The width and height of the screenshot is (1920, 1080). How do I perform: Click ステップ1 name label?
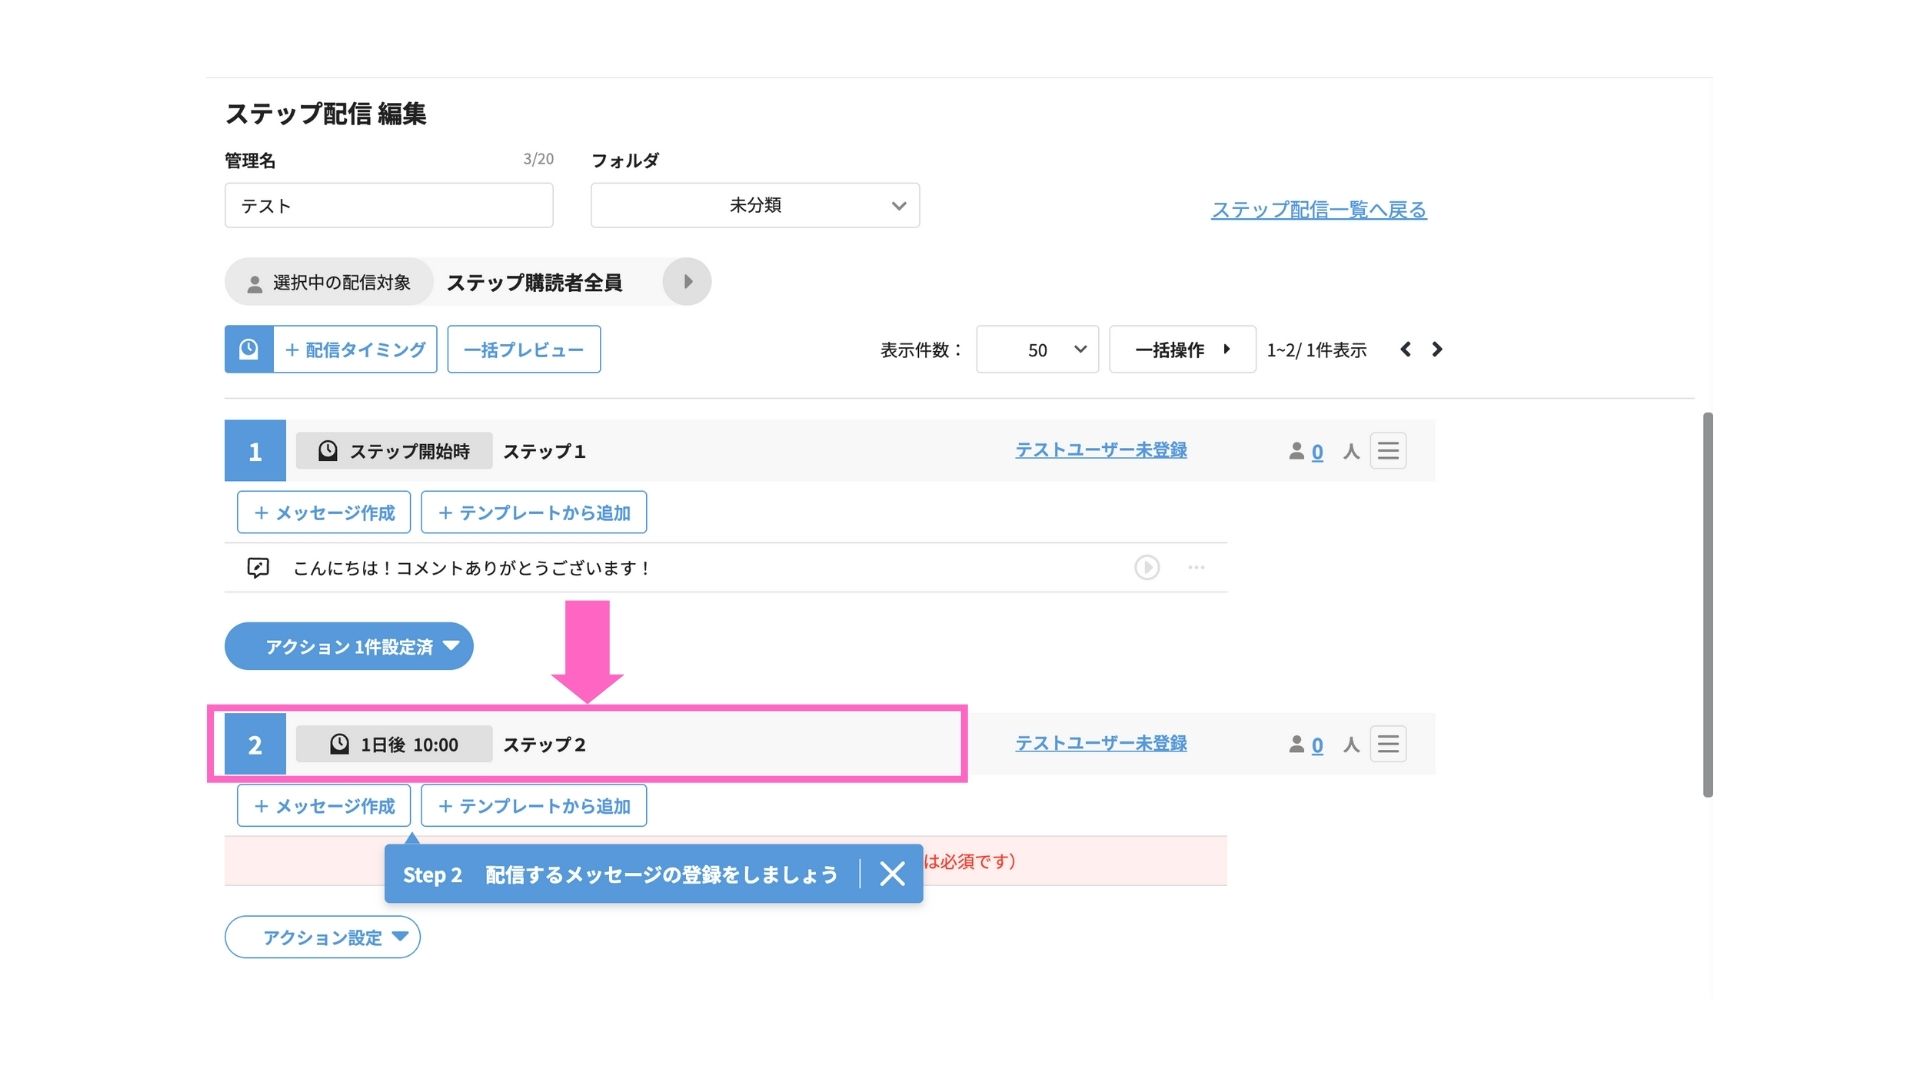coord(544,452)
